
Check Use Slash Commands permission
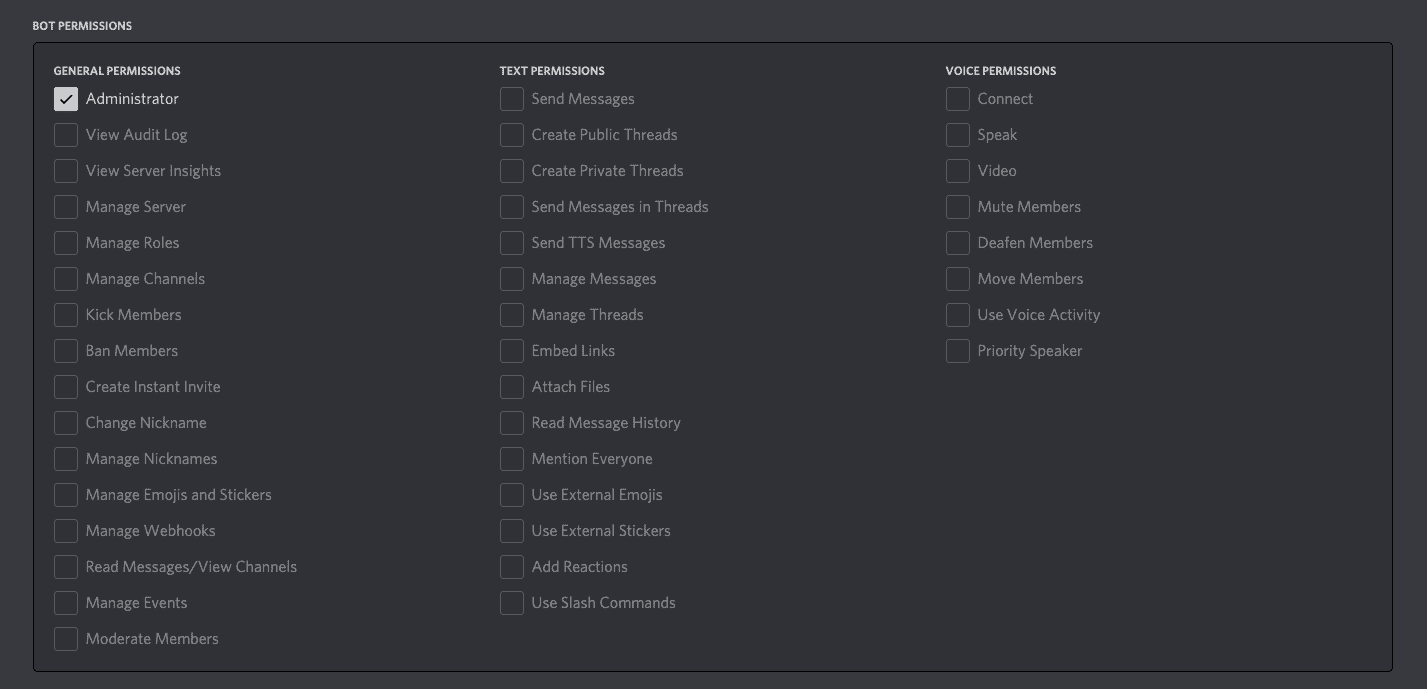tap(512, 602)
